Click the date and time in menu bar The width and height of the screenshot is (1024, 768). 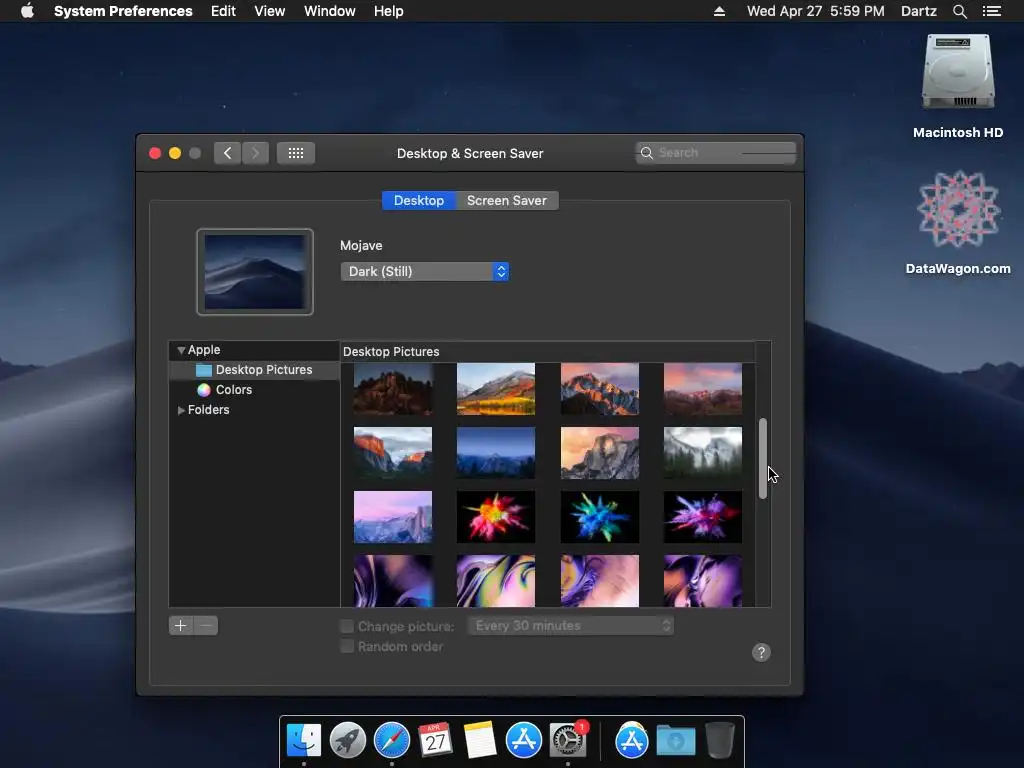pyautogui.click(x=816, y=11)
